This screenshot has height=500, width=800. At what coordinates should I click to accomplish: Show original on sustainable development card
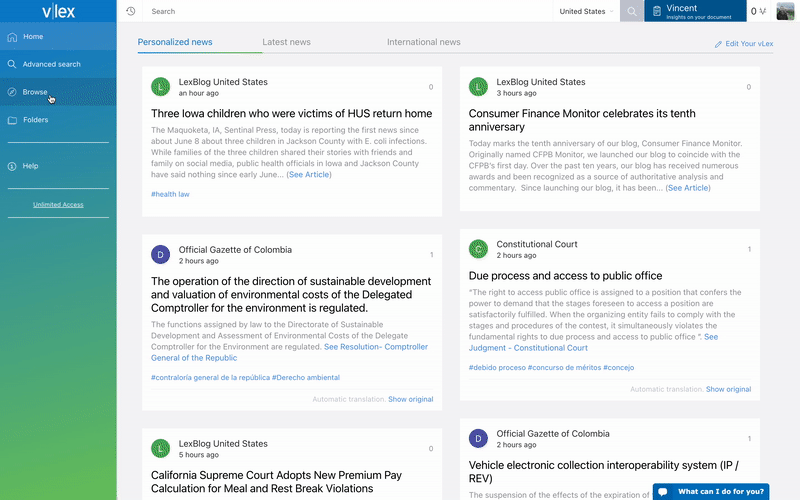(x=411, y=399)
